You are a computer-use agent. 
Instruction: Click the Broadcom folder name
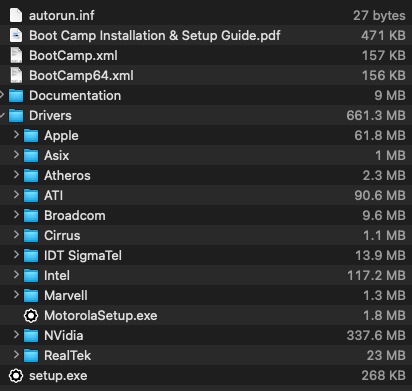(75, 216)
